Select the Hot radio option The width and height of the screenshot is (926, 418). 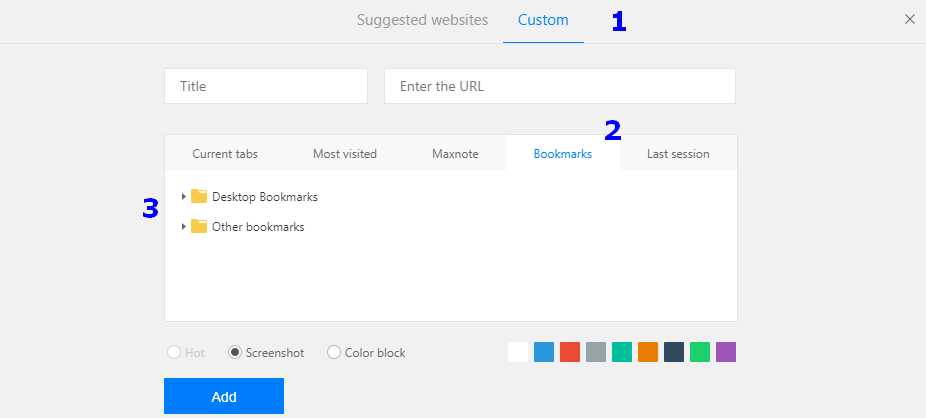[174, 353]
